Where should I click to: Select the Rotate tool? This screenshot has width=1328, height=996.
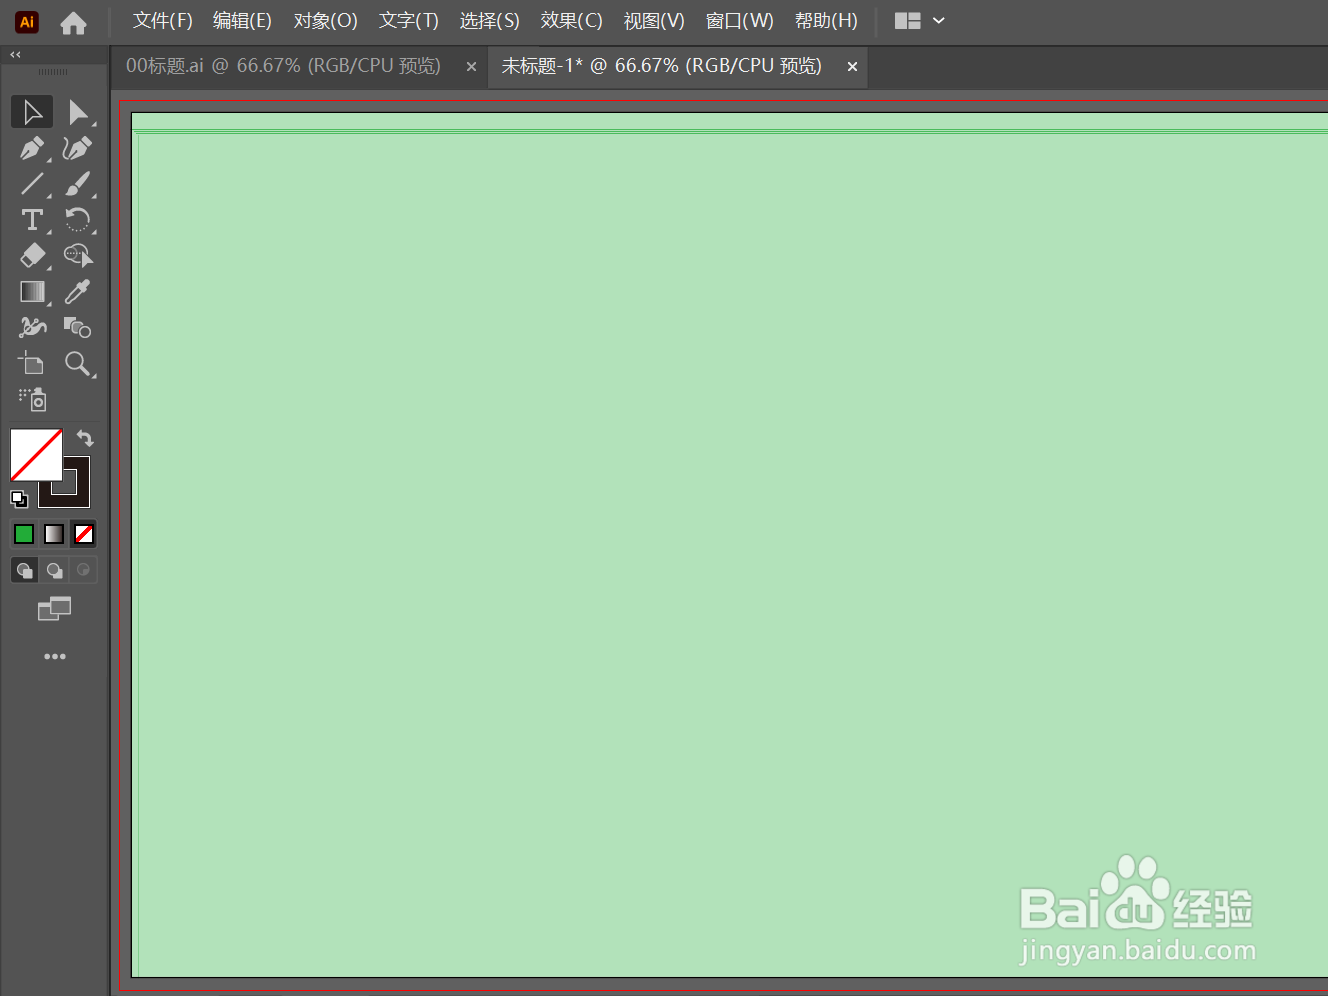click(77, 220)
